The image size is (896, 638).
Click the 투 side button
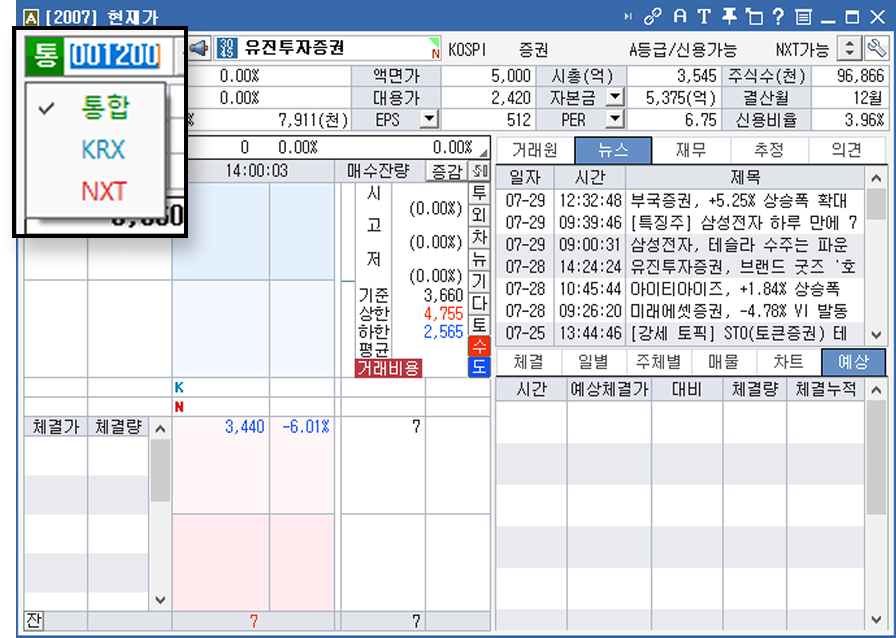click(478, 193)
